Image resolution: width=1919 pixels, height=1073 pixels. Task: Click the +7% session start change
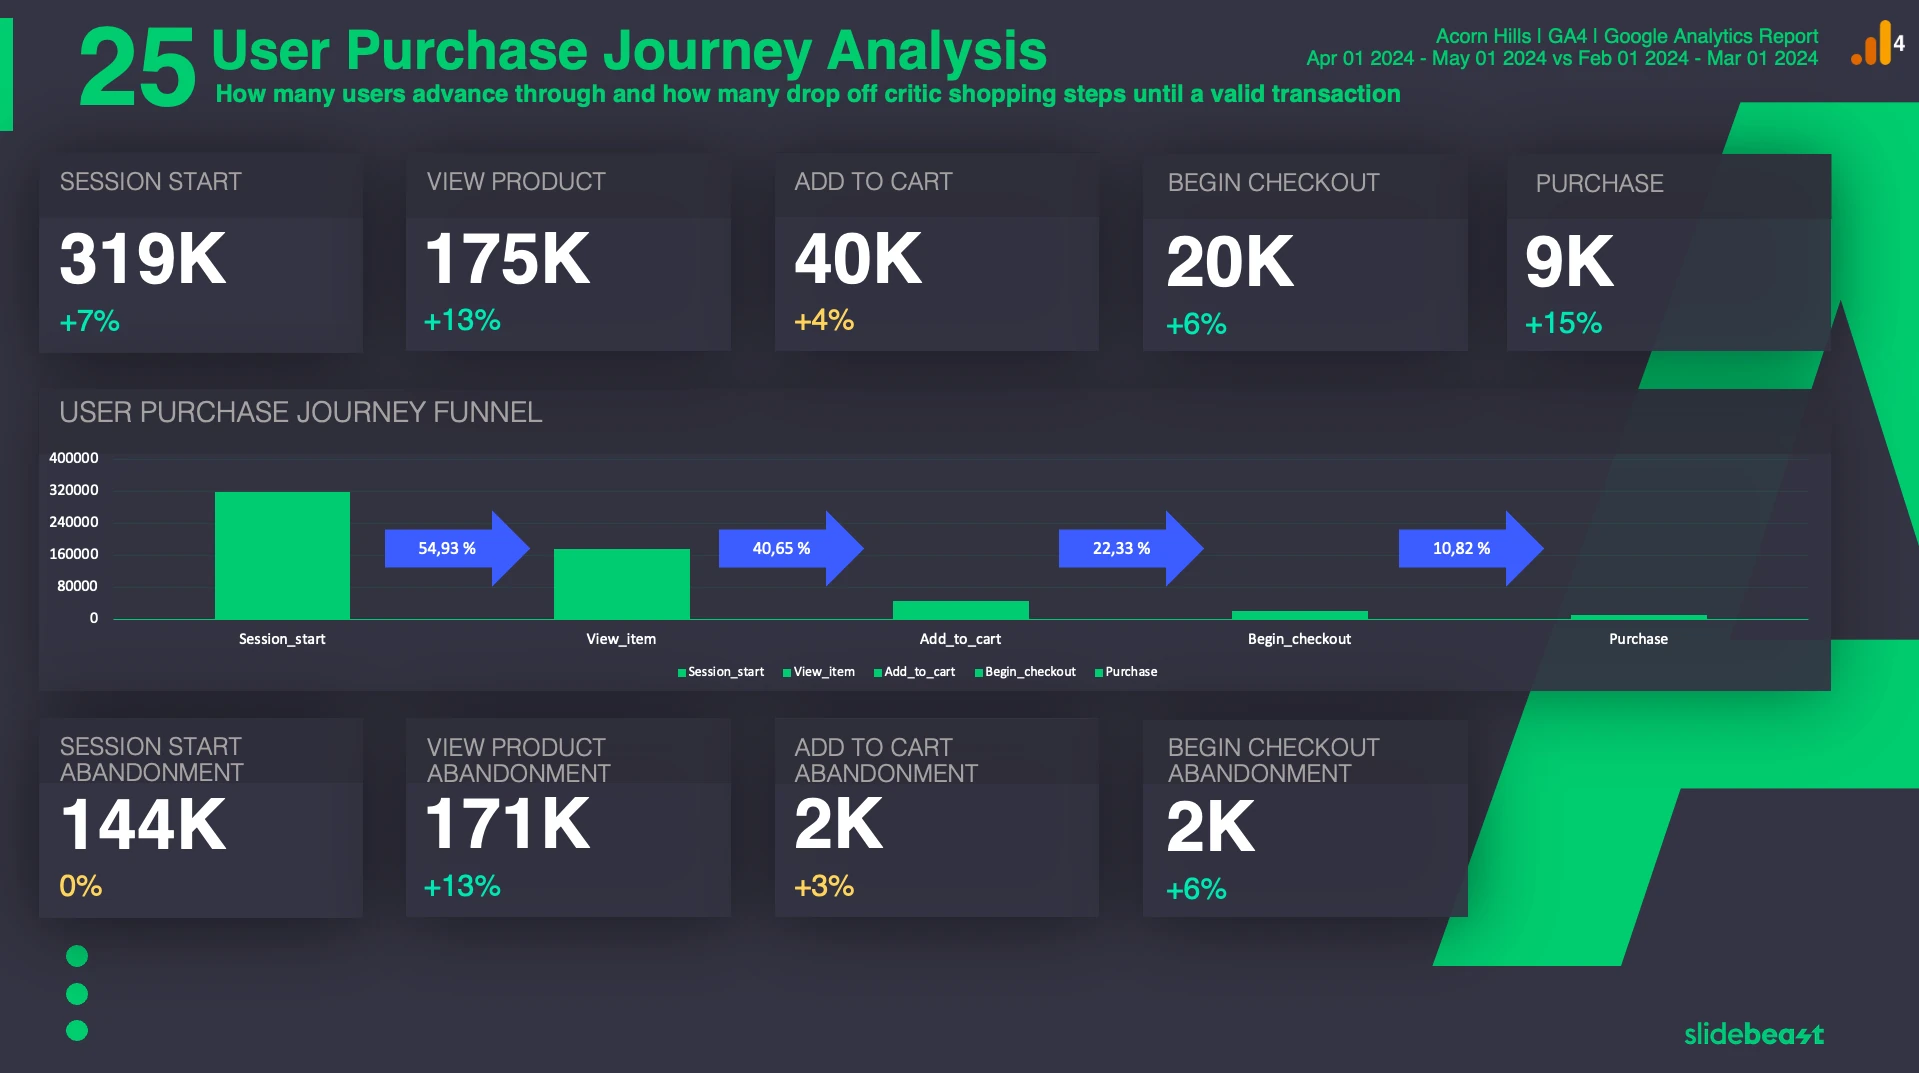tap(89, 321)
